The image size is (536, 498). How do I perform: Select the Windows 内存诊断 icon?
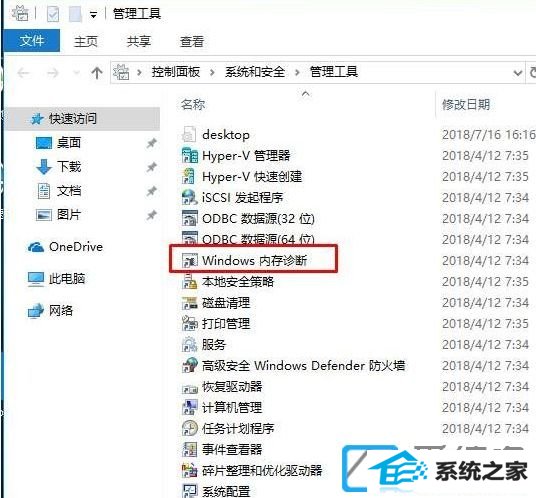[x=190, y=261]
